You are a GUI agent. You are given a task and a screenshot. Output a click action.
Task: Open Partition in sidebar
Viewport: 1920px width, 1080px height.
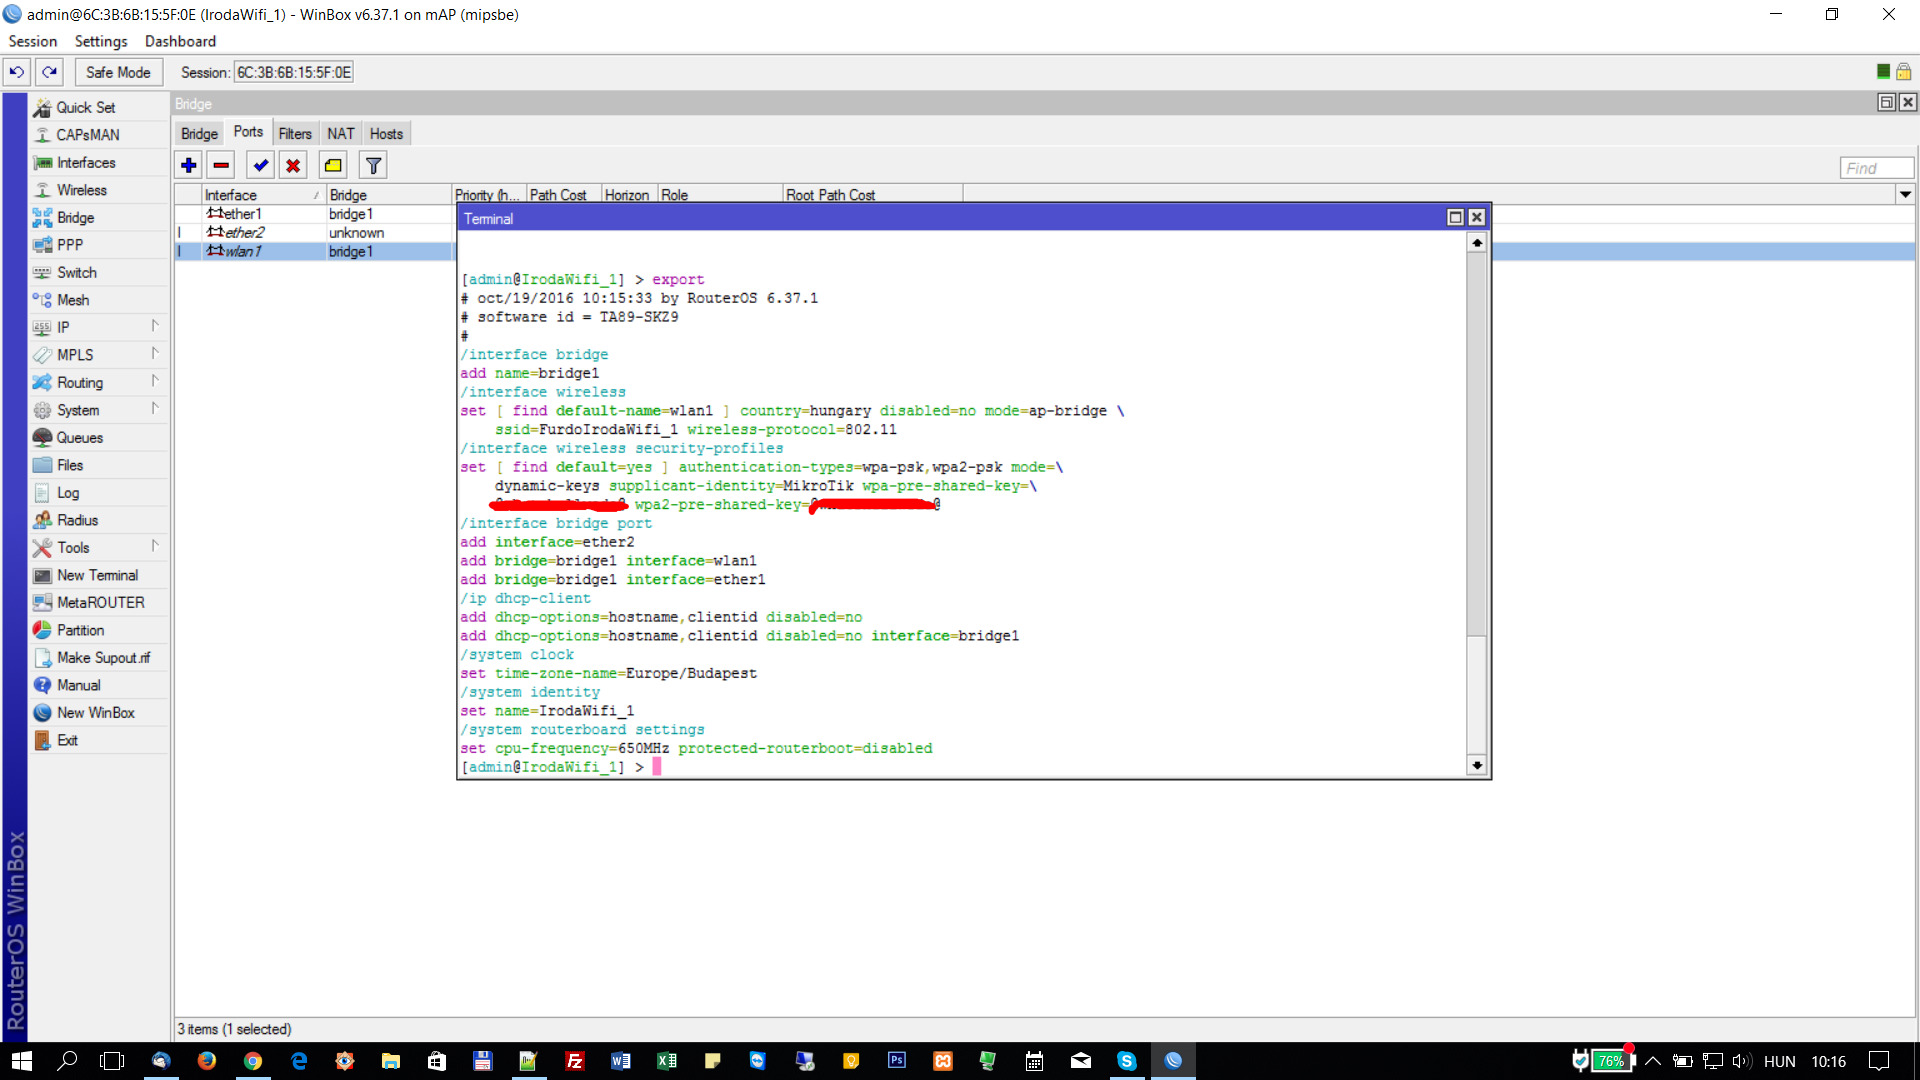pyautogui.click(x=80, y=630)
